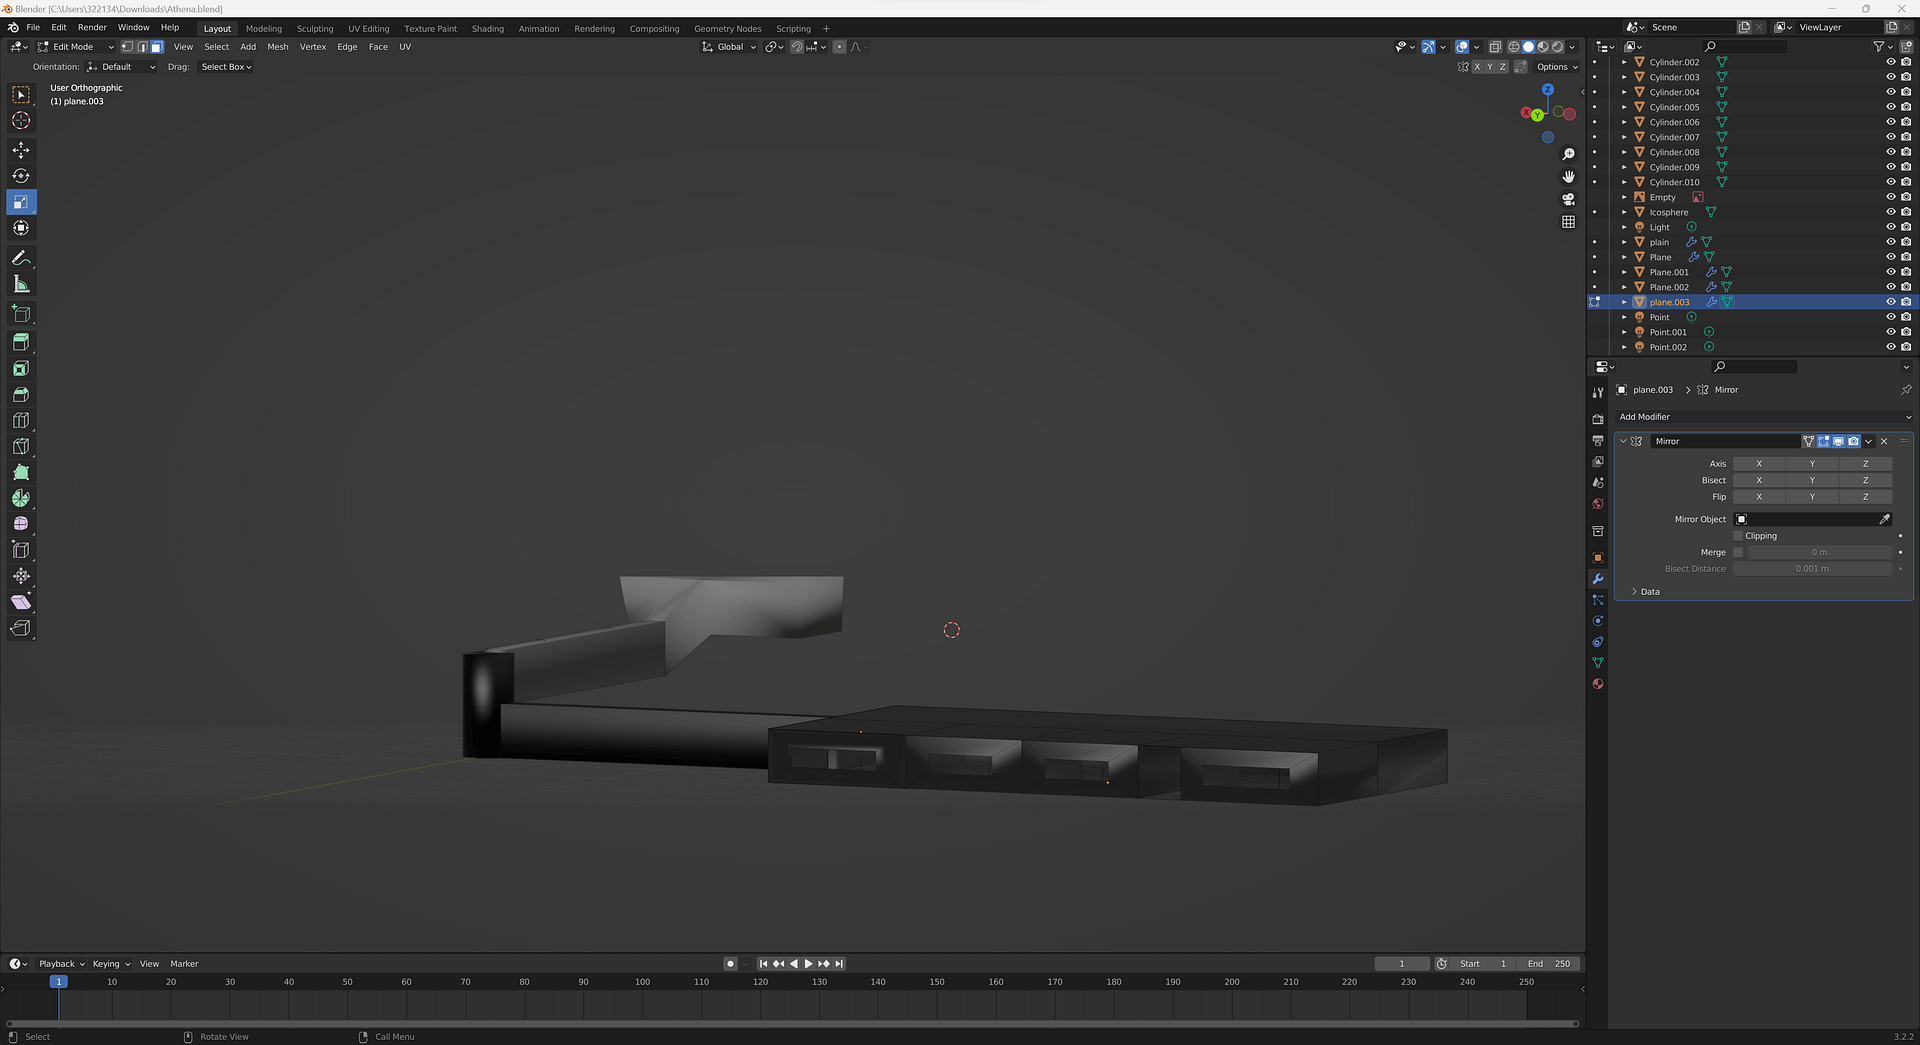The height and width of the screenshot is (1045, 1920).
Task: Toggle Mirror axis X button
Action: [x=1758, y=464]
